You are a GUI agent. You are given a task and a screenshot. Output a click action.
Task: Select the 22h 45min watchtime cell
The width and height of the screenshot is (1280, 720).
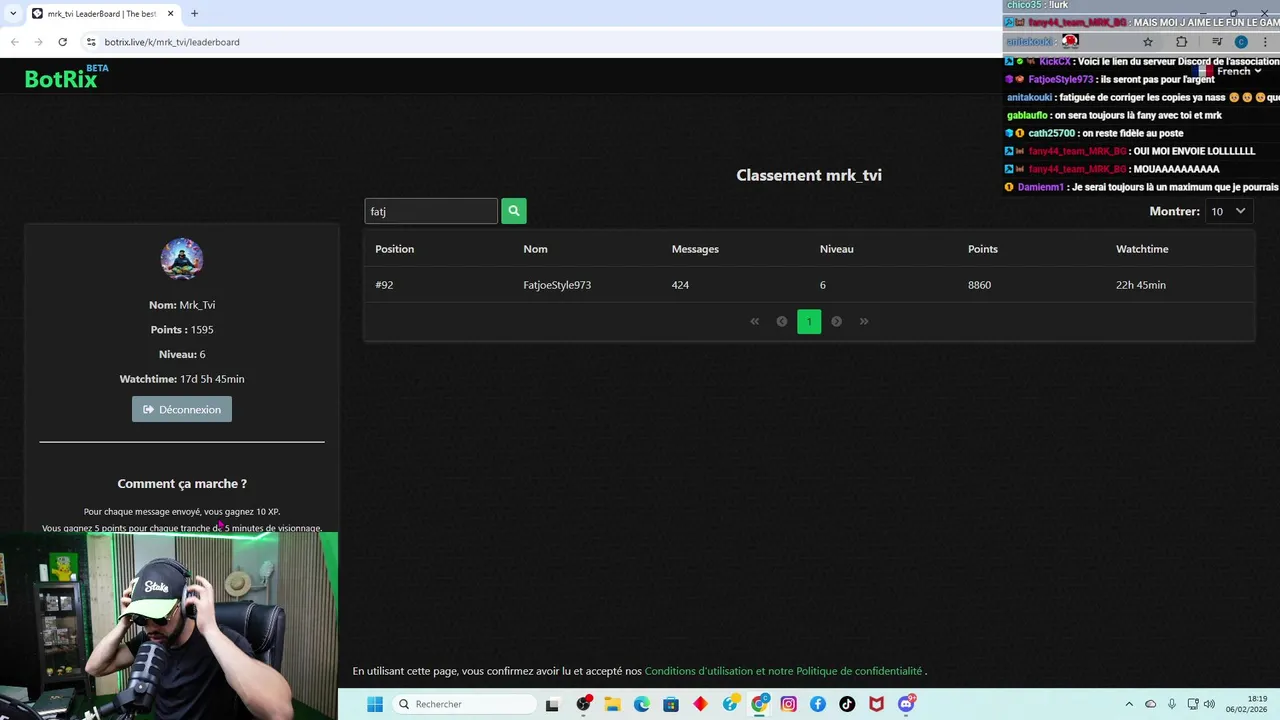(1141, 285)
